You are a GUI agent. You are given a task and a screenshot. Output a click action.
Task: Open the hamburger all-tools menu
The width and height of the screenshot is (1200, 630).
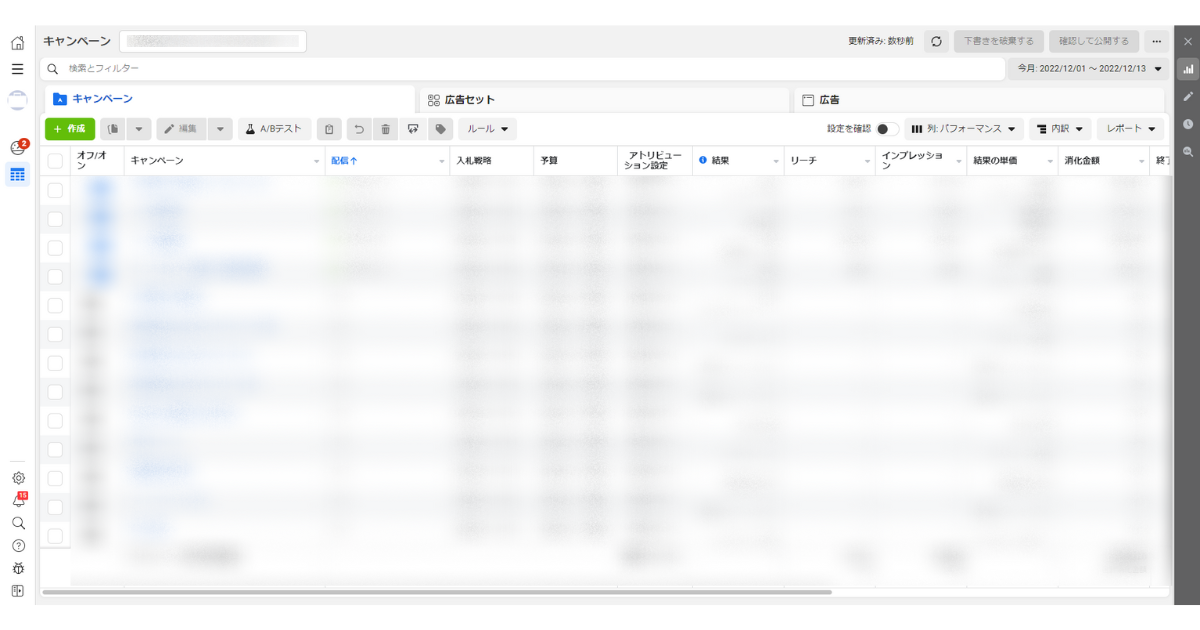point(17,69)
